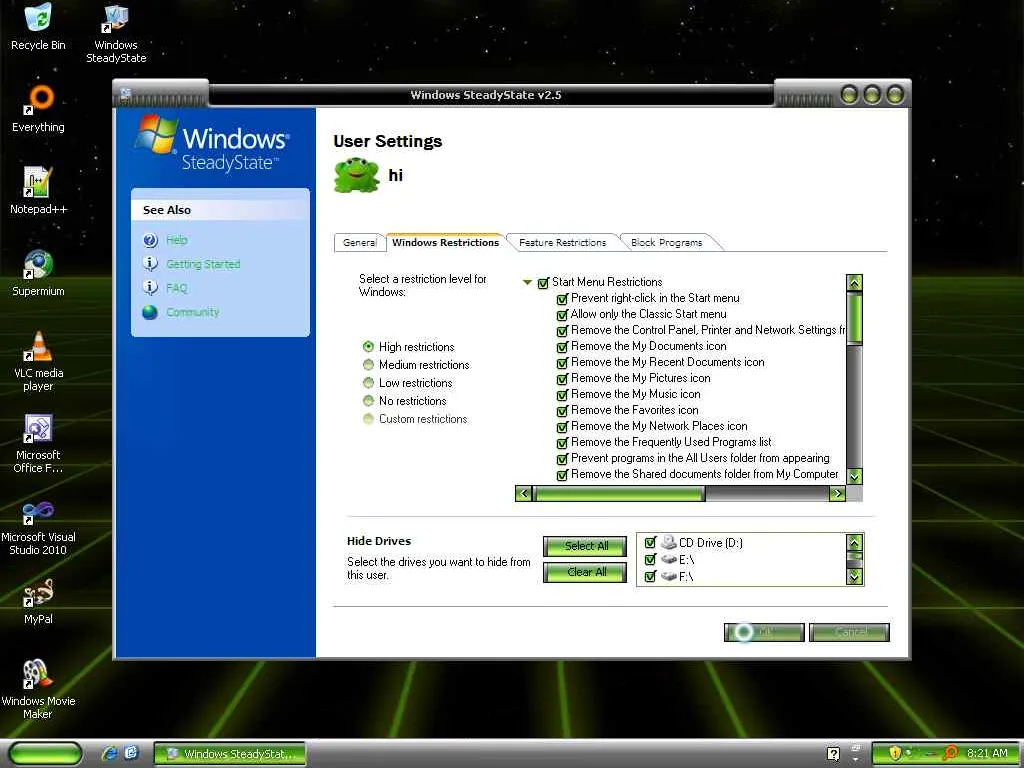The height and width of the screenshot is (768, 1024).
Task: Click restrictions list scroll left arrow
Action: [x=523, y=494]
